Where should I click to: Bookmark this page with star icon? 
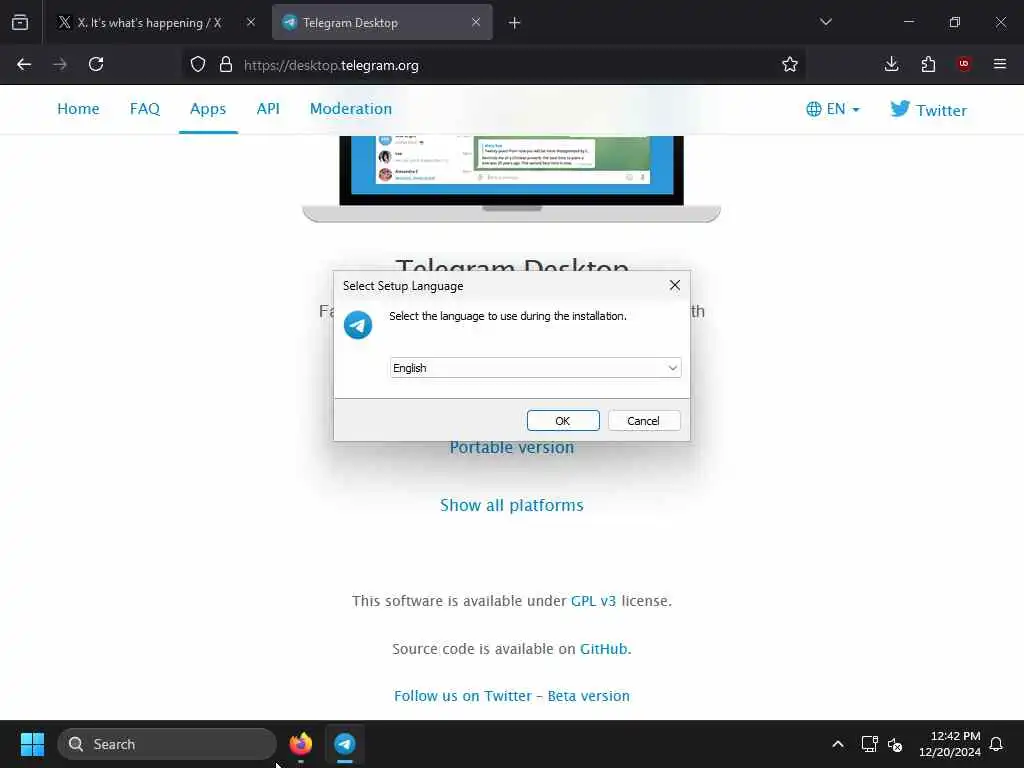point(790,65)
